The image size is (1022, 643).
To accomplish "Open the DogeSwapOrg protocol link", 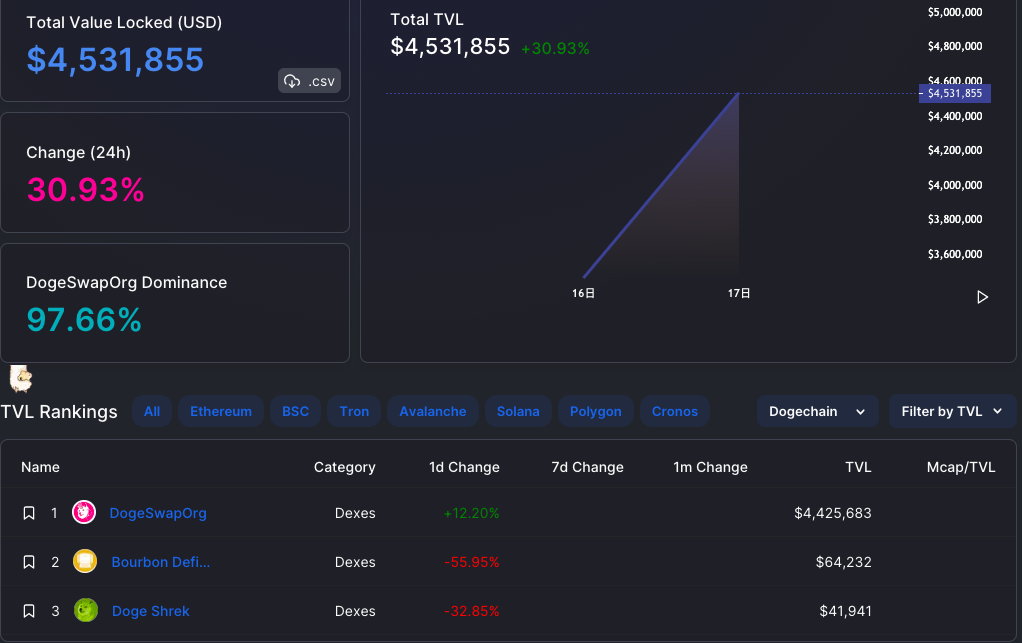I will point(158,513).
